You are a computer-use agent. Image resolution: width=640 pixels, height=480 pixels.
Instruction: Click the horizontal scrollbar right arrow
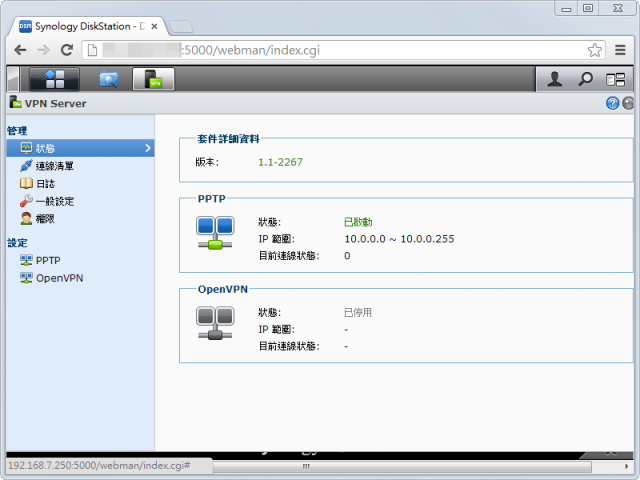click(x=626, y=466)
